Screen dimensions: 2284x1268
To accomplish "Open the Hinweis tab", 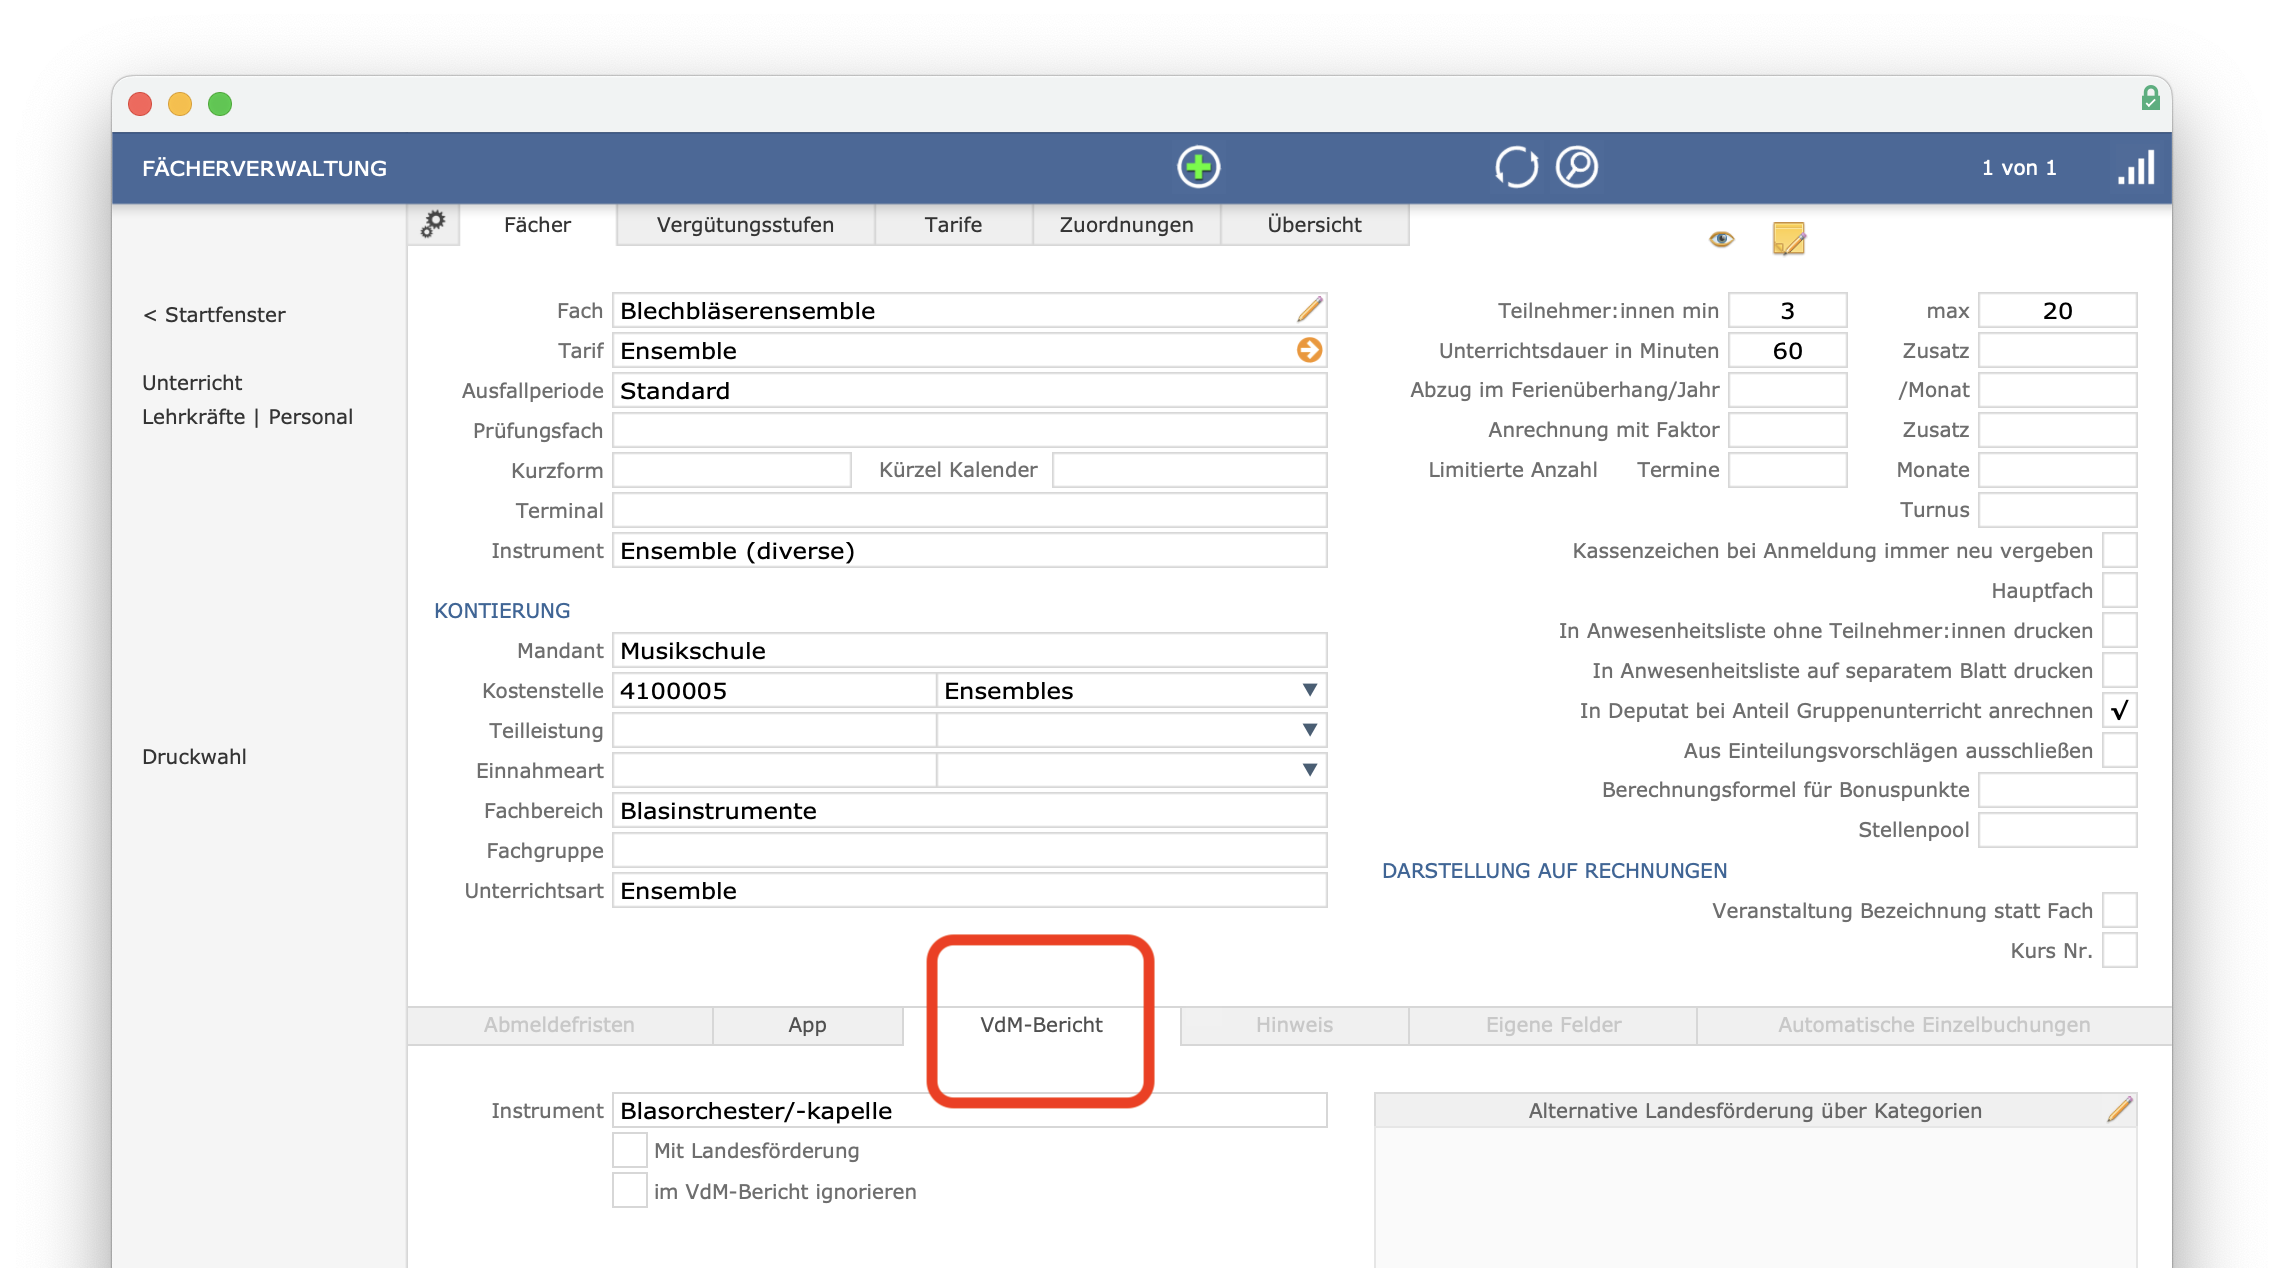I will tap(1294, 1024).
